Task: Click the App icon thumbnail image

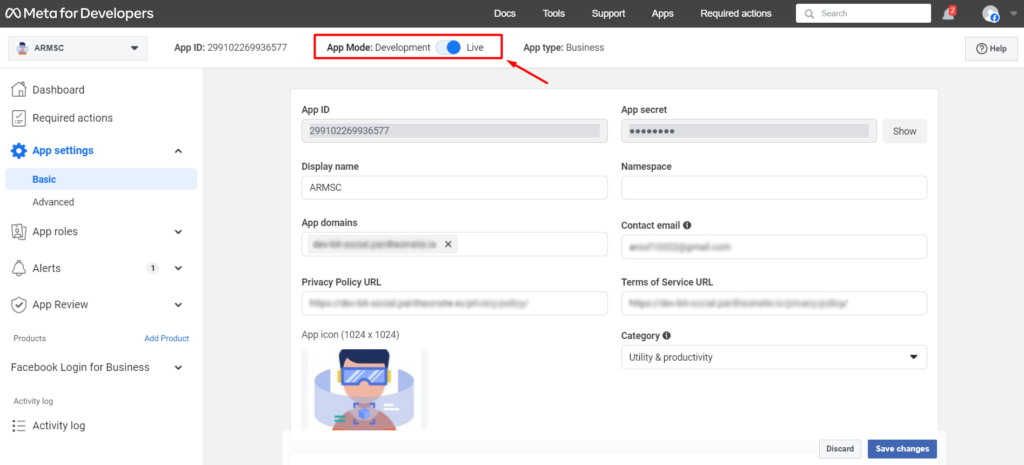Action: (364, 389)
